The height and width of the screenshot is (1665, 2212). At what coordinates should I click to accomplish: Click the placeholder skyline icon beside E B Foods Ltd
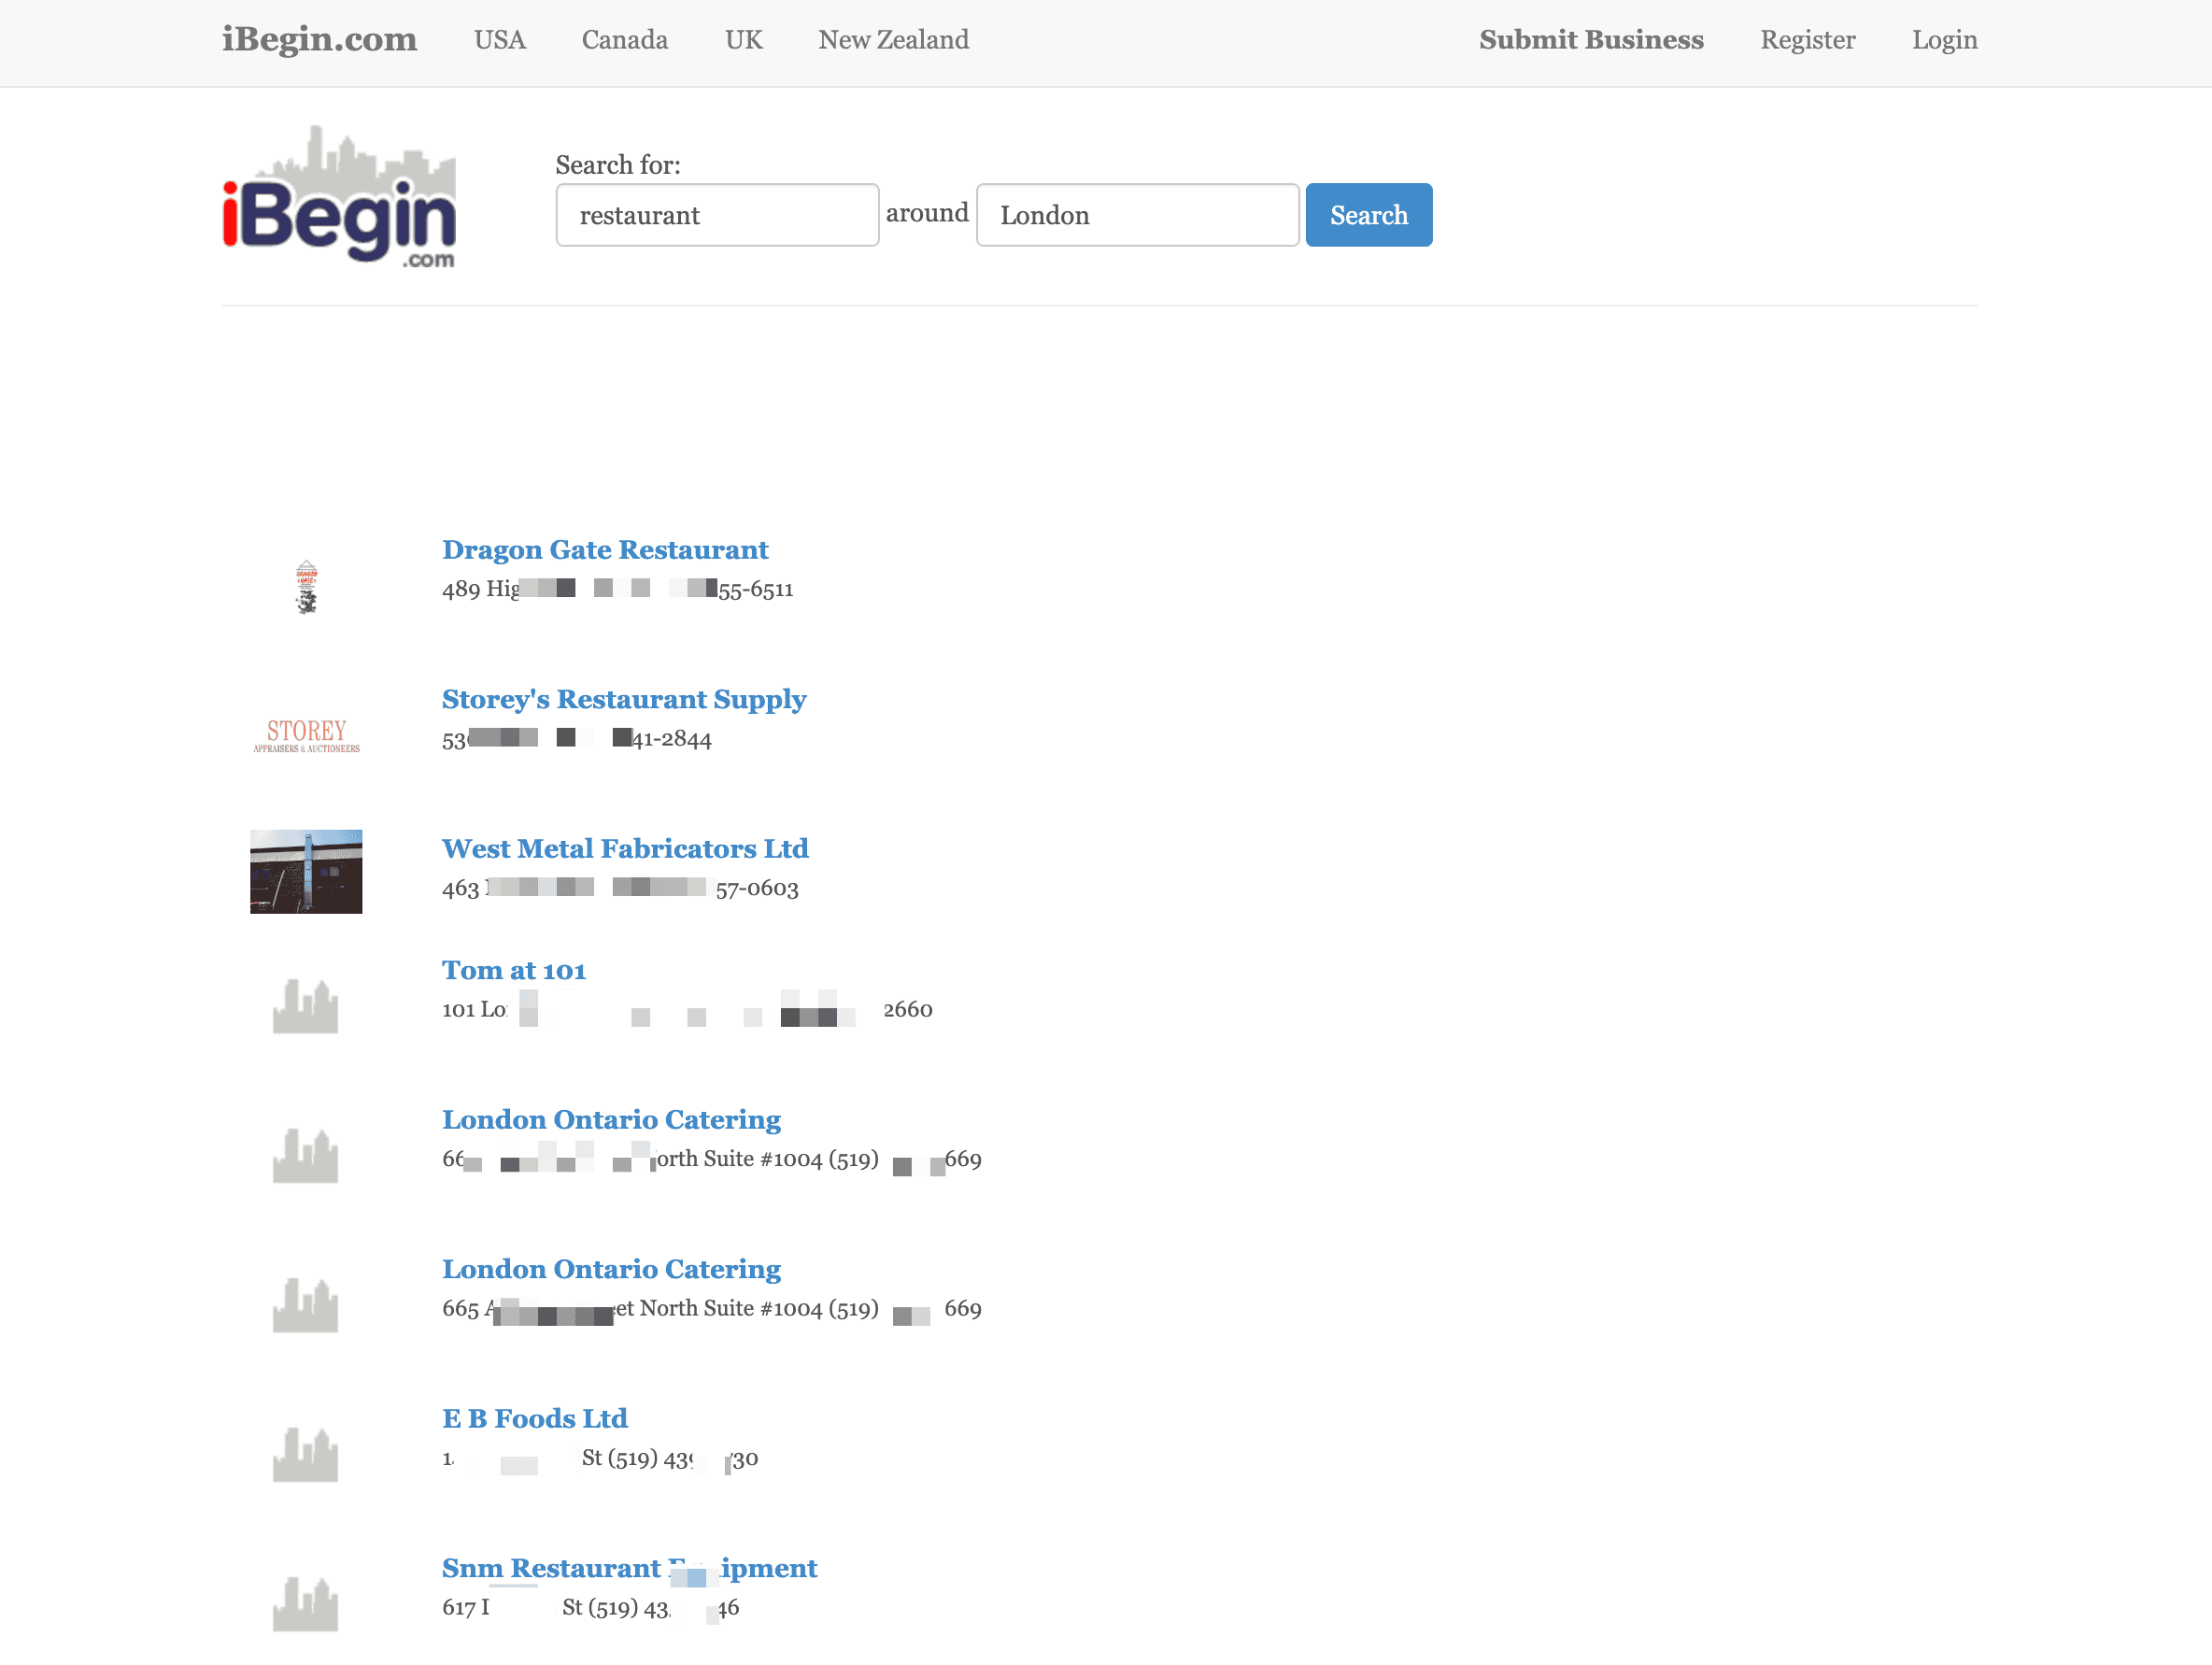pyautogui.click(x=306, y=1455)
